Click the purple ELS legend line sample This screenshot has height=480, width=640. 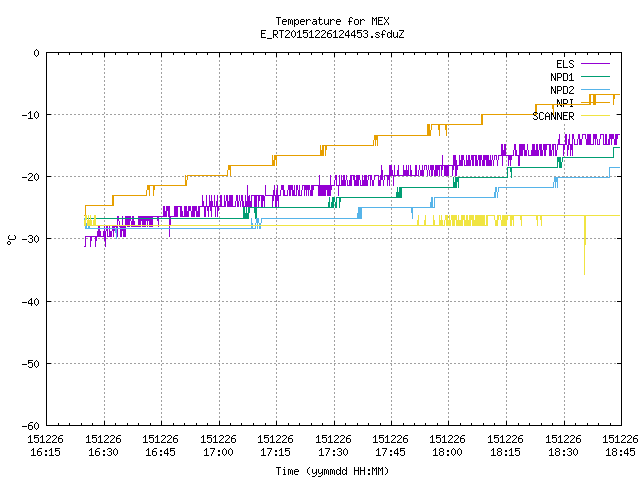[x=595, y=64]
